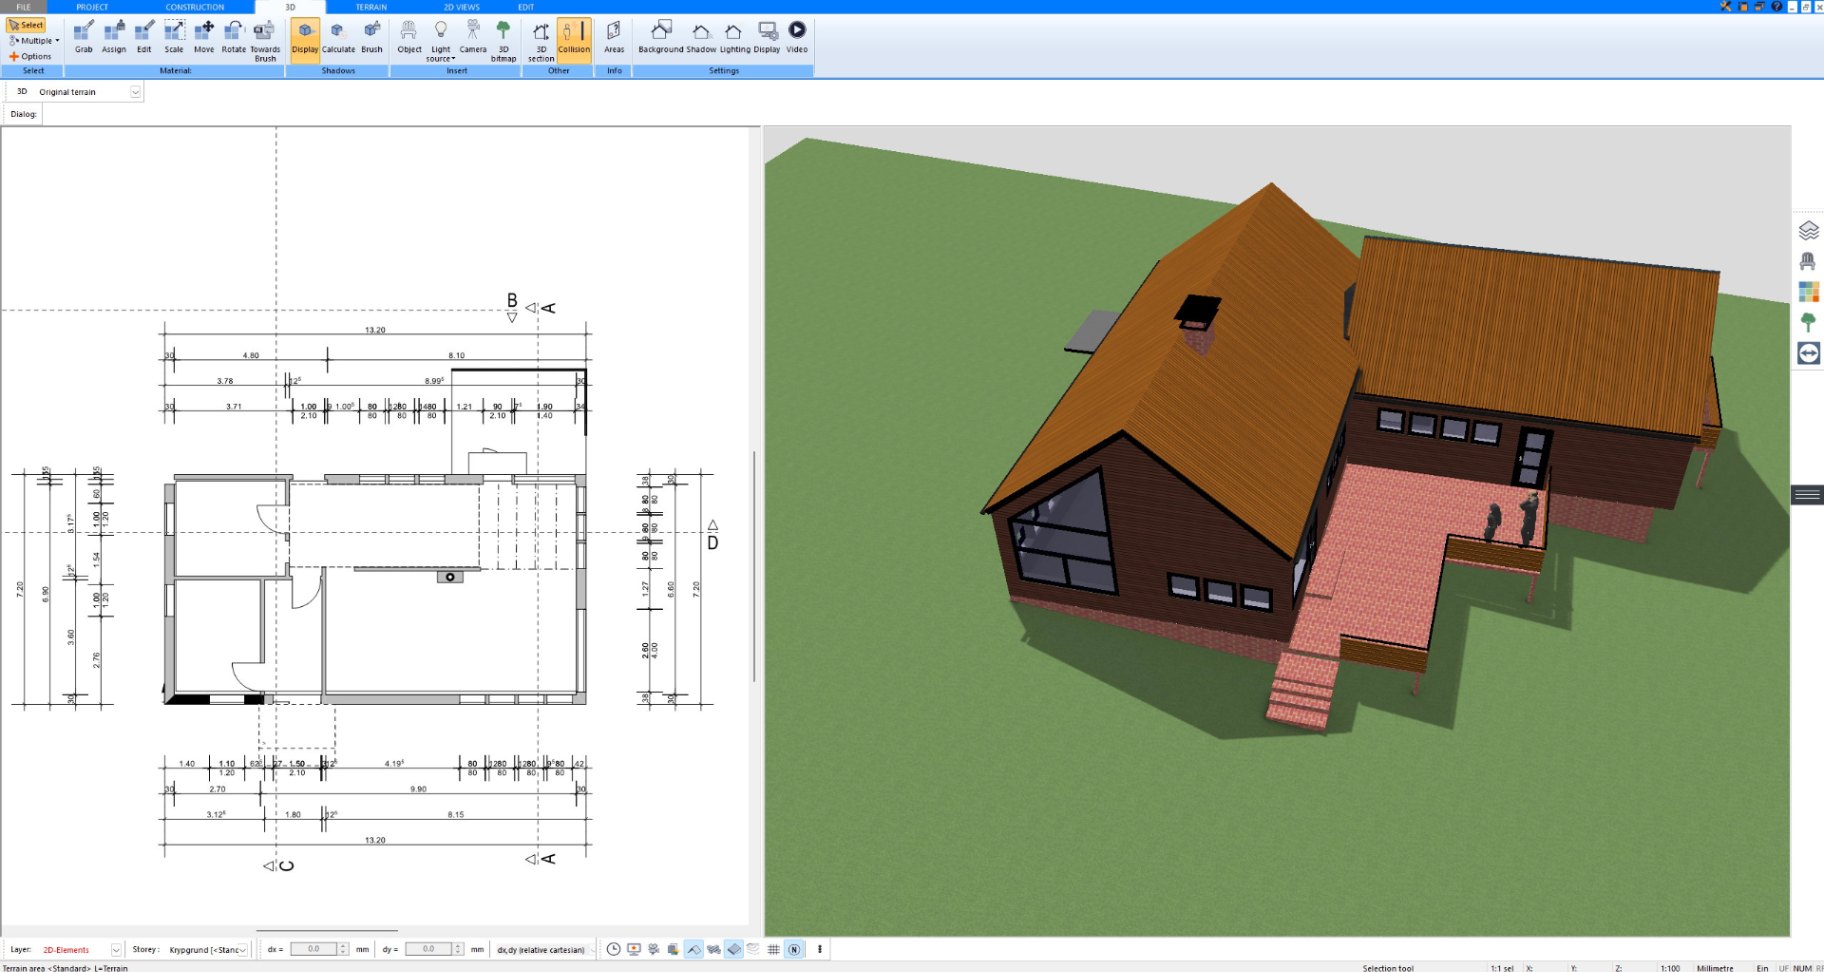Toggle Collision detection
Image resolution: width=1824 pixels, height=972 pixels.
pos(574,40)
